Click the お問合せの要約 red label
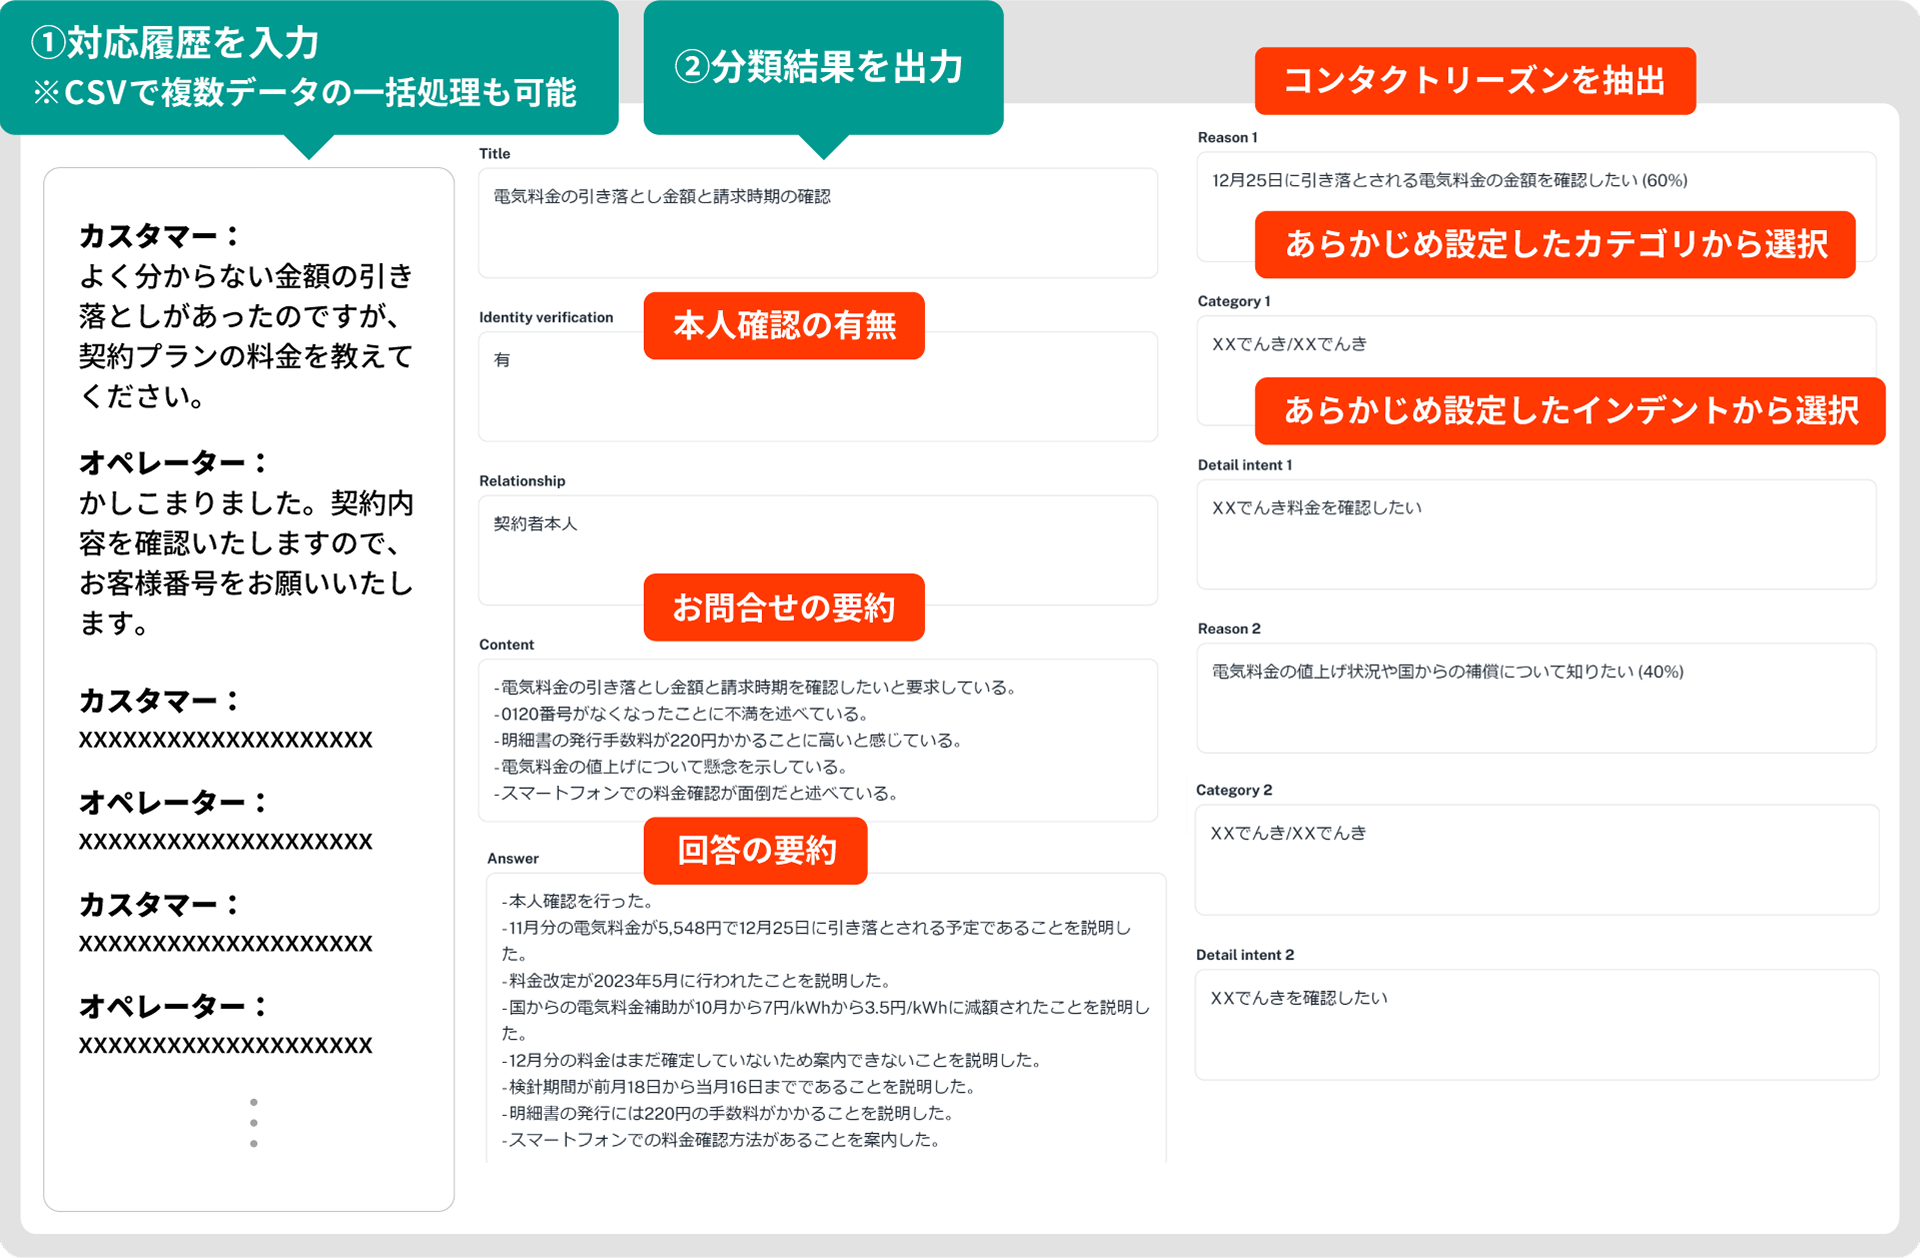Screen dimensions: 1920x1258 pyautogui.click(x=783, y=607)
